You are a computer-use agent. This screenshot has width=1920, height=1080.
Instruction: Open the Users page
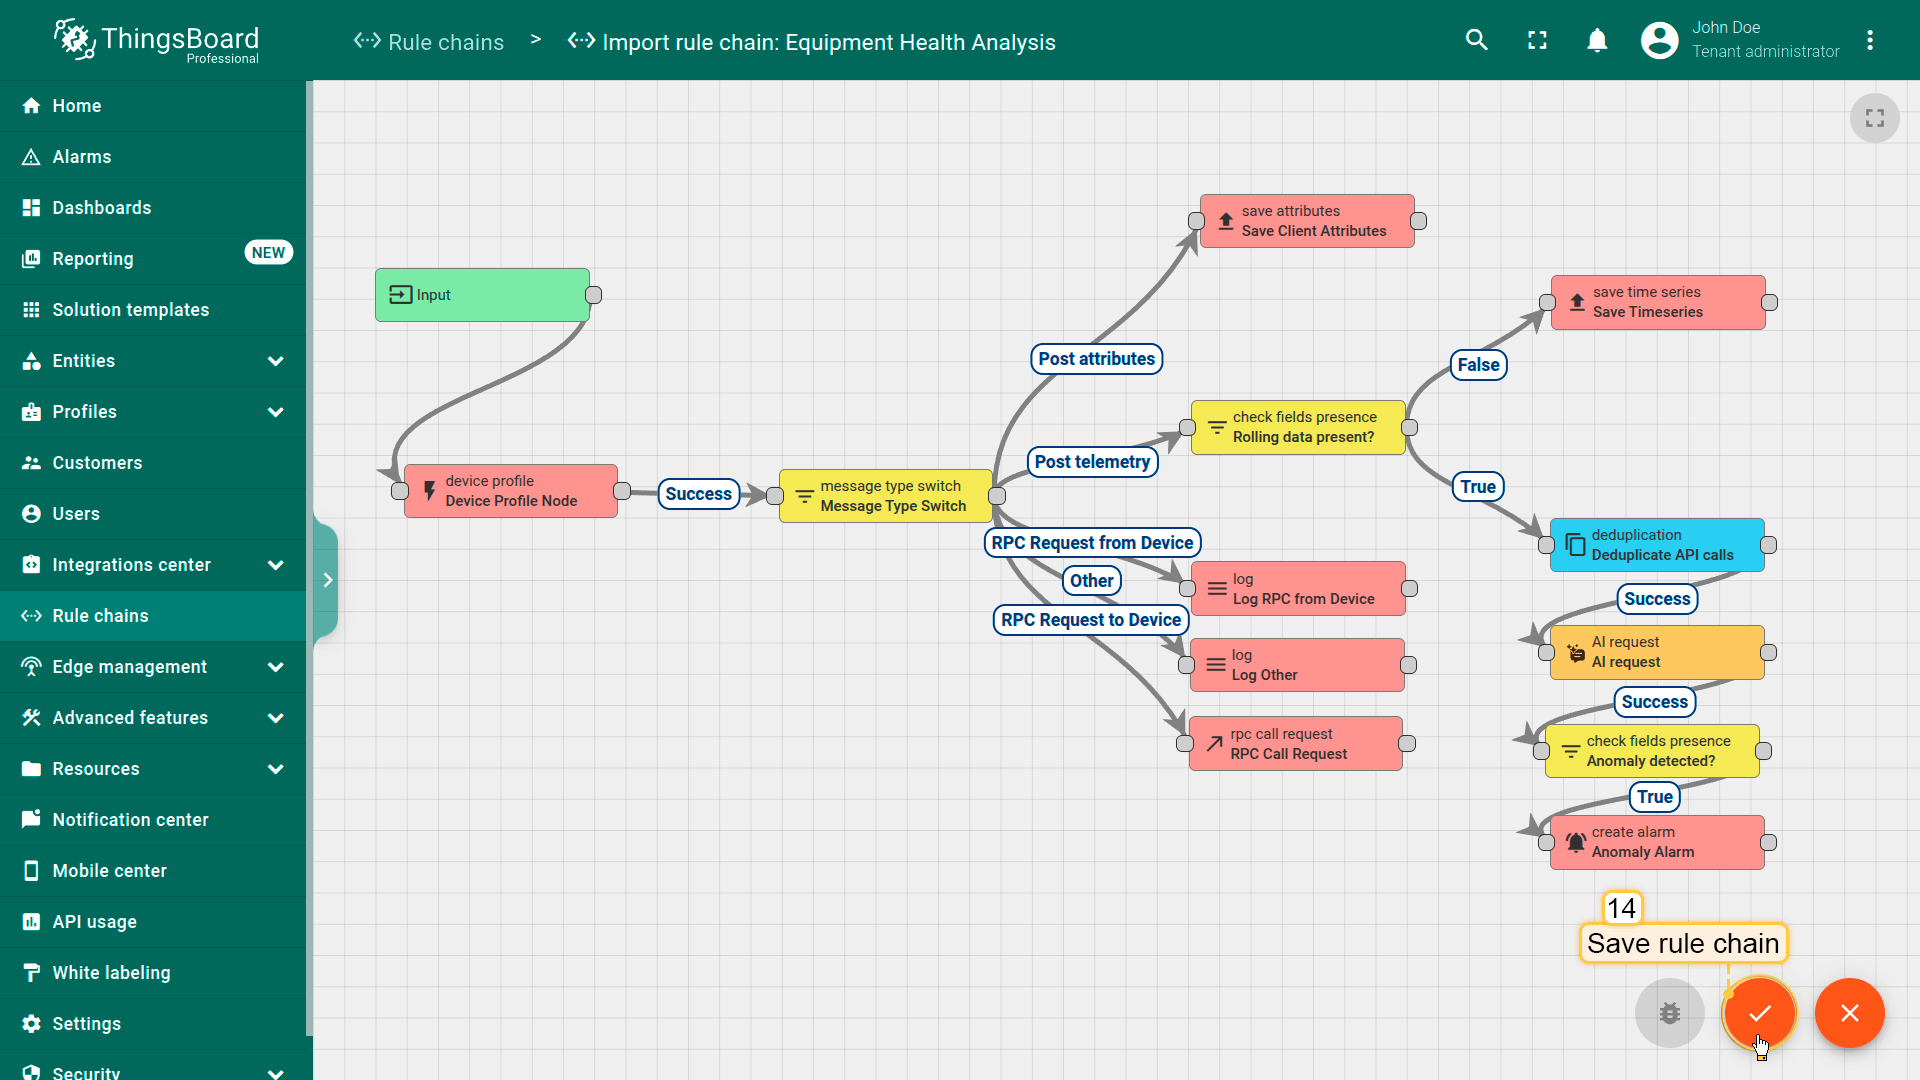(x=153, y=514)
